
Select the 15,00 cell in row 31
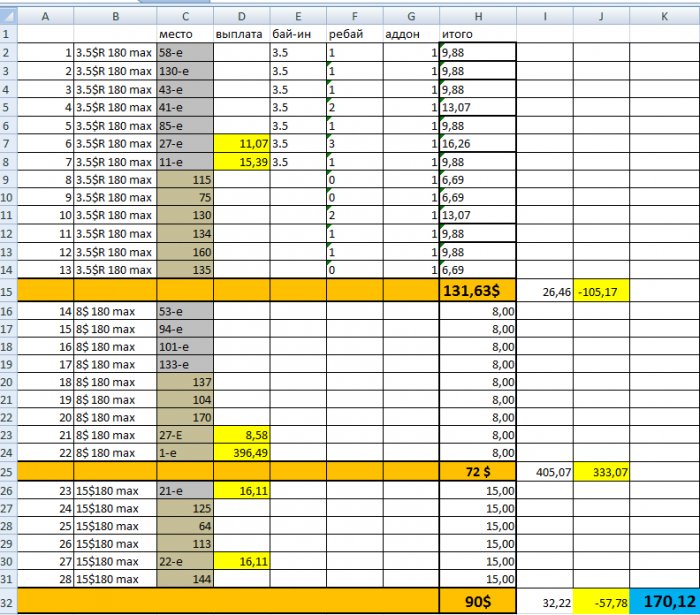point(478,579)
